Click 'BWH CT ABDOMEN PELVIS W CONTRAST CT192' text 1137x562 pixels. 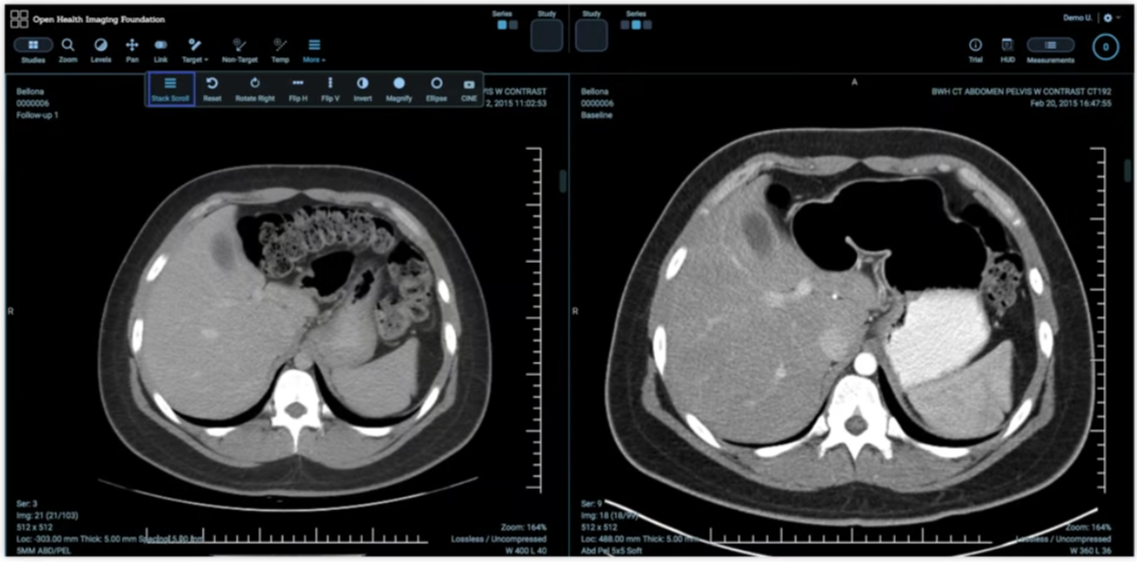click(1022, 92)
